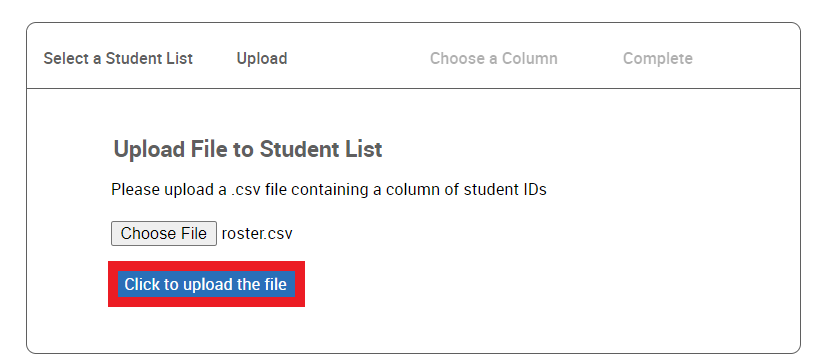
Task: Click the red-highlighted upload button
Action: pos(206,284)
